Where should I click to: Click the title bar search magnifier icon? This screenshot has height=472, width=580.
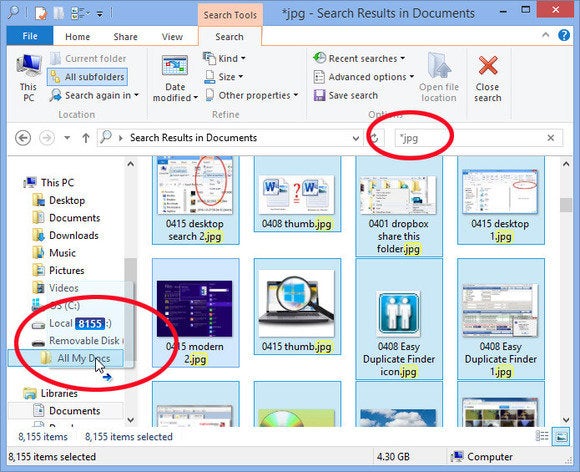coord(13,13)
